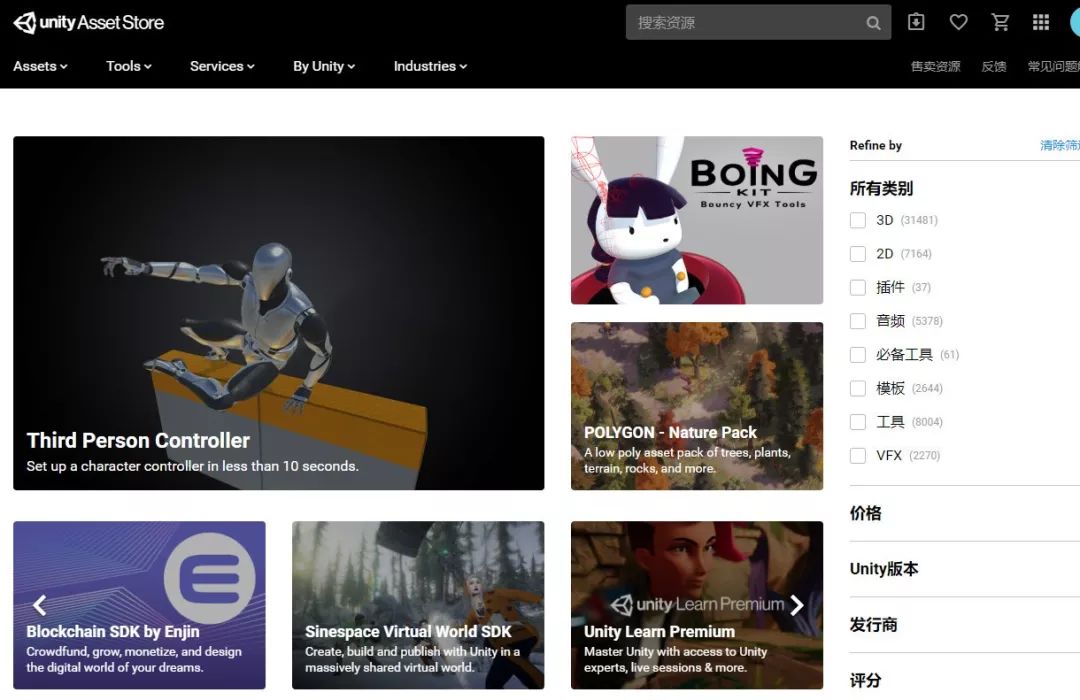Screen dimensions: 1080x700
Task: Collapse the 所有类别 section header
Action: 881,188
